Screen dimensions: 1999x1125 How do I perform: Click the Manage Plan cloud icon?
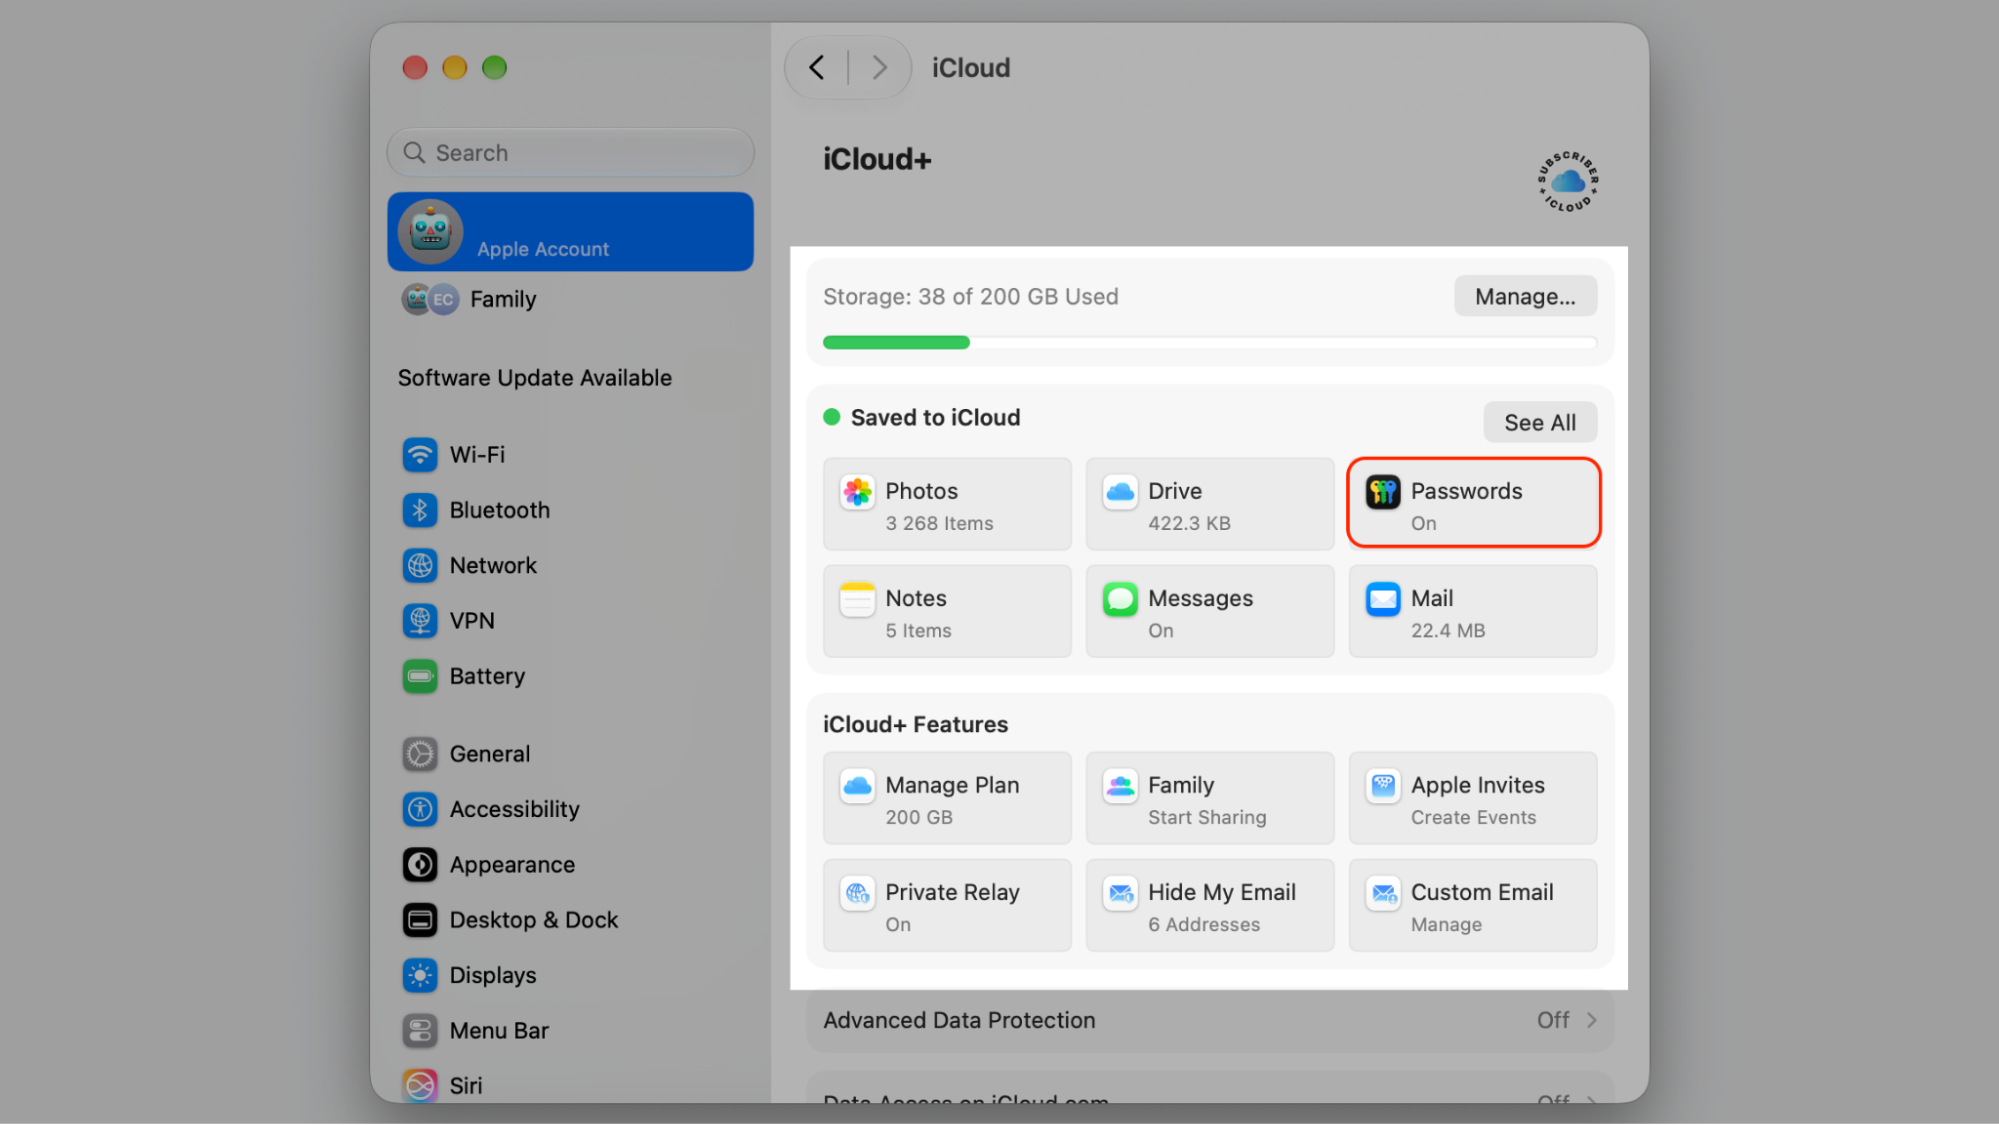pos(858,786)
